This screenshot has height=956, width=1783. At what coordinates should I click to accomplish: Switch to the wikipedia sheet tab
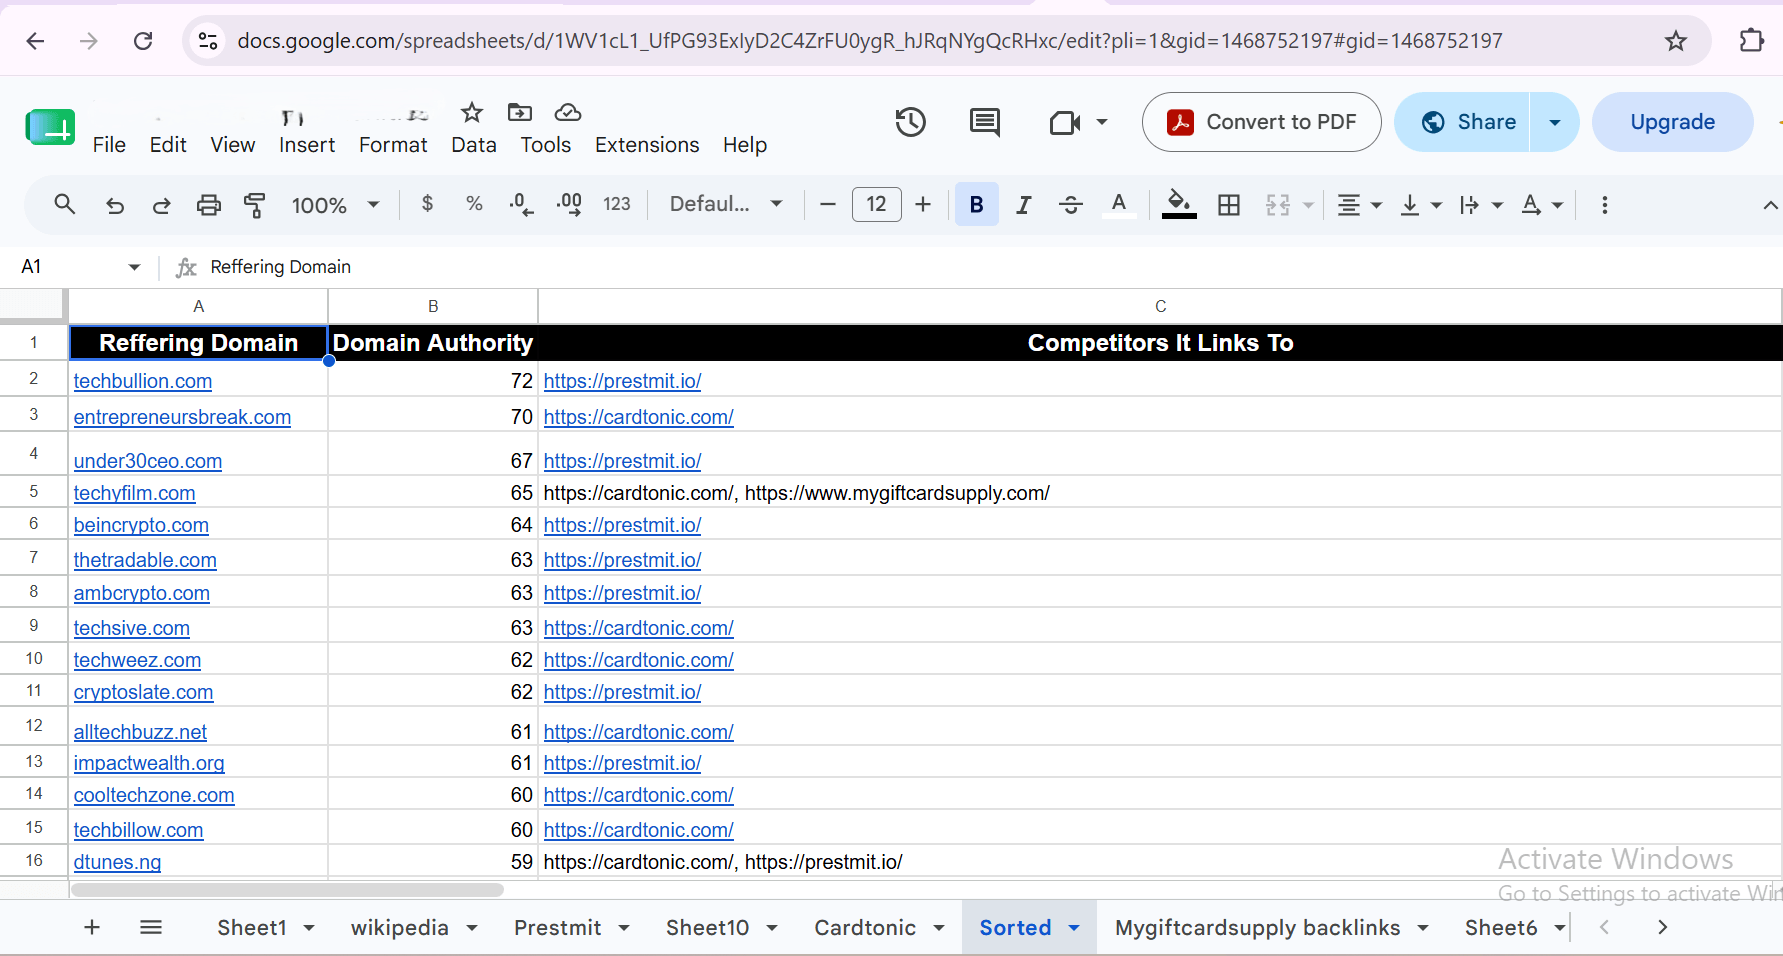(400, 928)
